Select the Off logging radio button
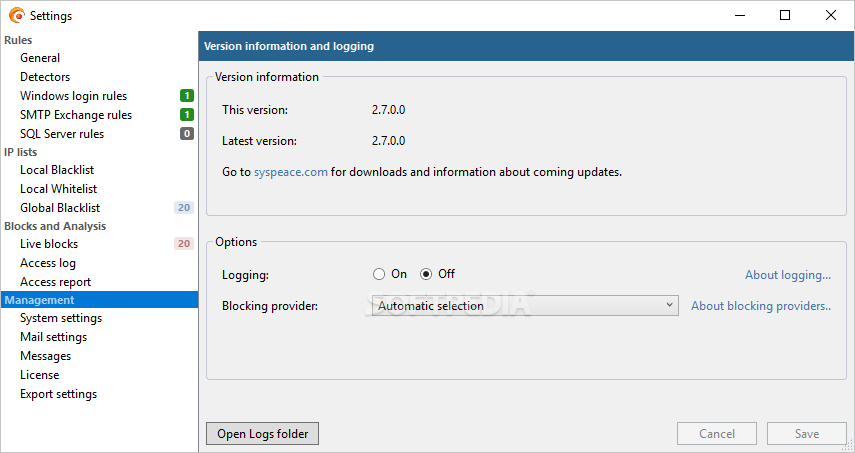855x453 pixels. 426,274
